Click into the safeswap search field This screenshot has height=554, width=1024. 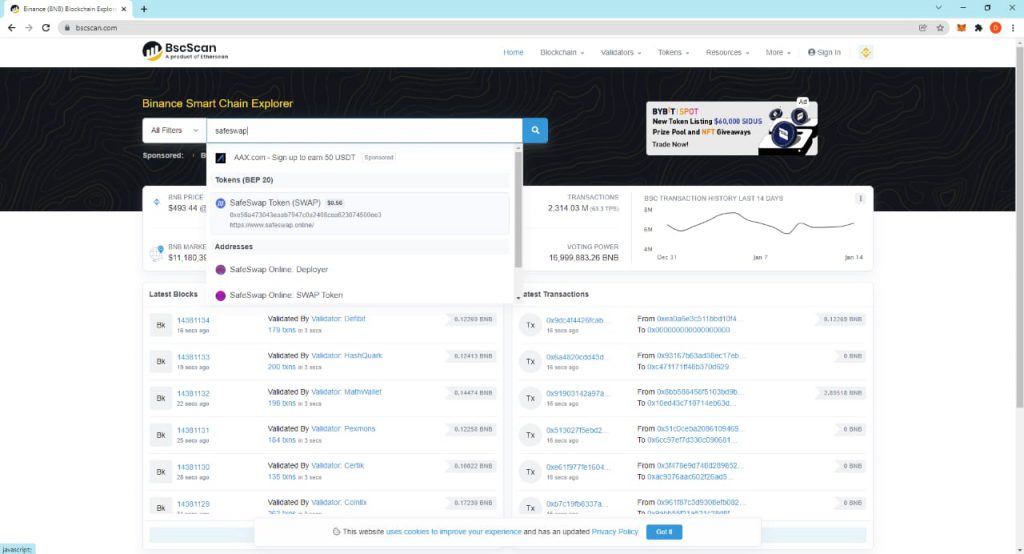coord(364,130)
